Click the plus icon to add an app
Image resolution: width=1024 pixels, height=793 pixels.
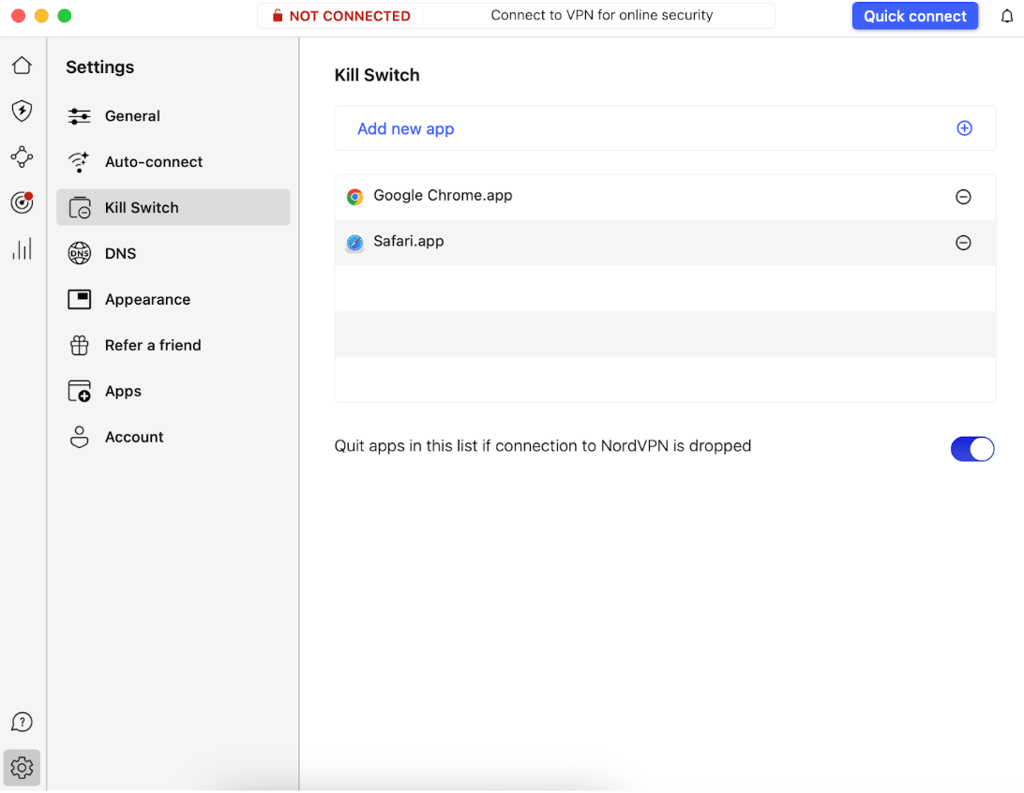point(964,128)
